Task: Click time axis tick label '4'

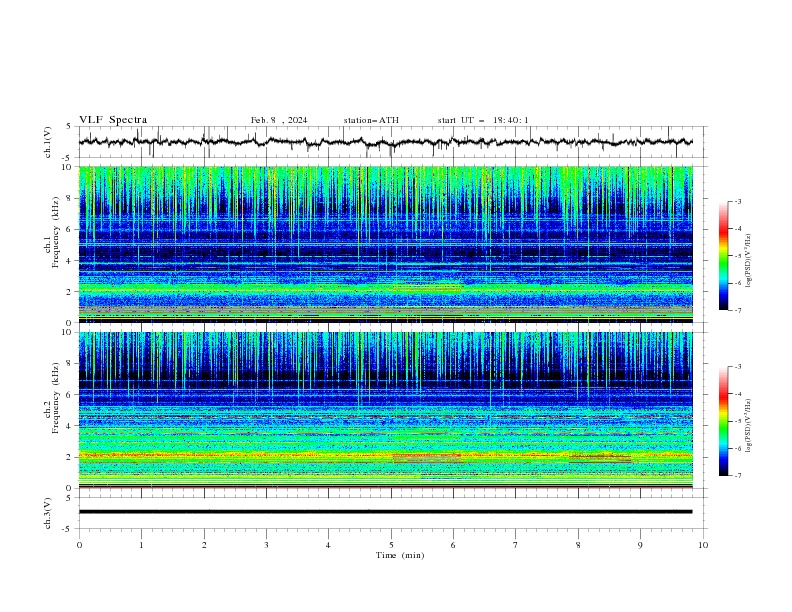Action: [x=328, y=545]
